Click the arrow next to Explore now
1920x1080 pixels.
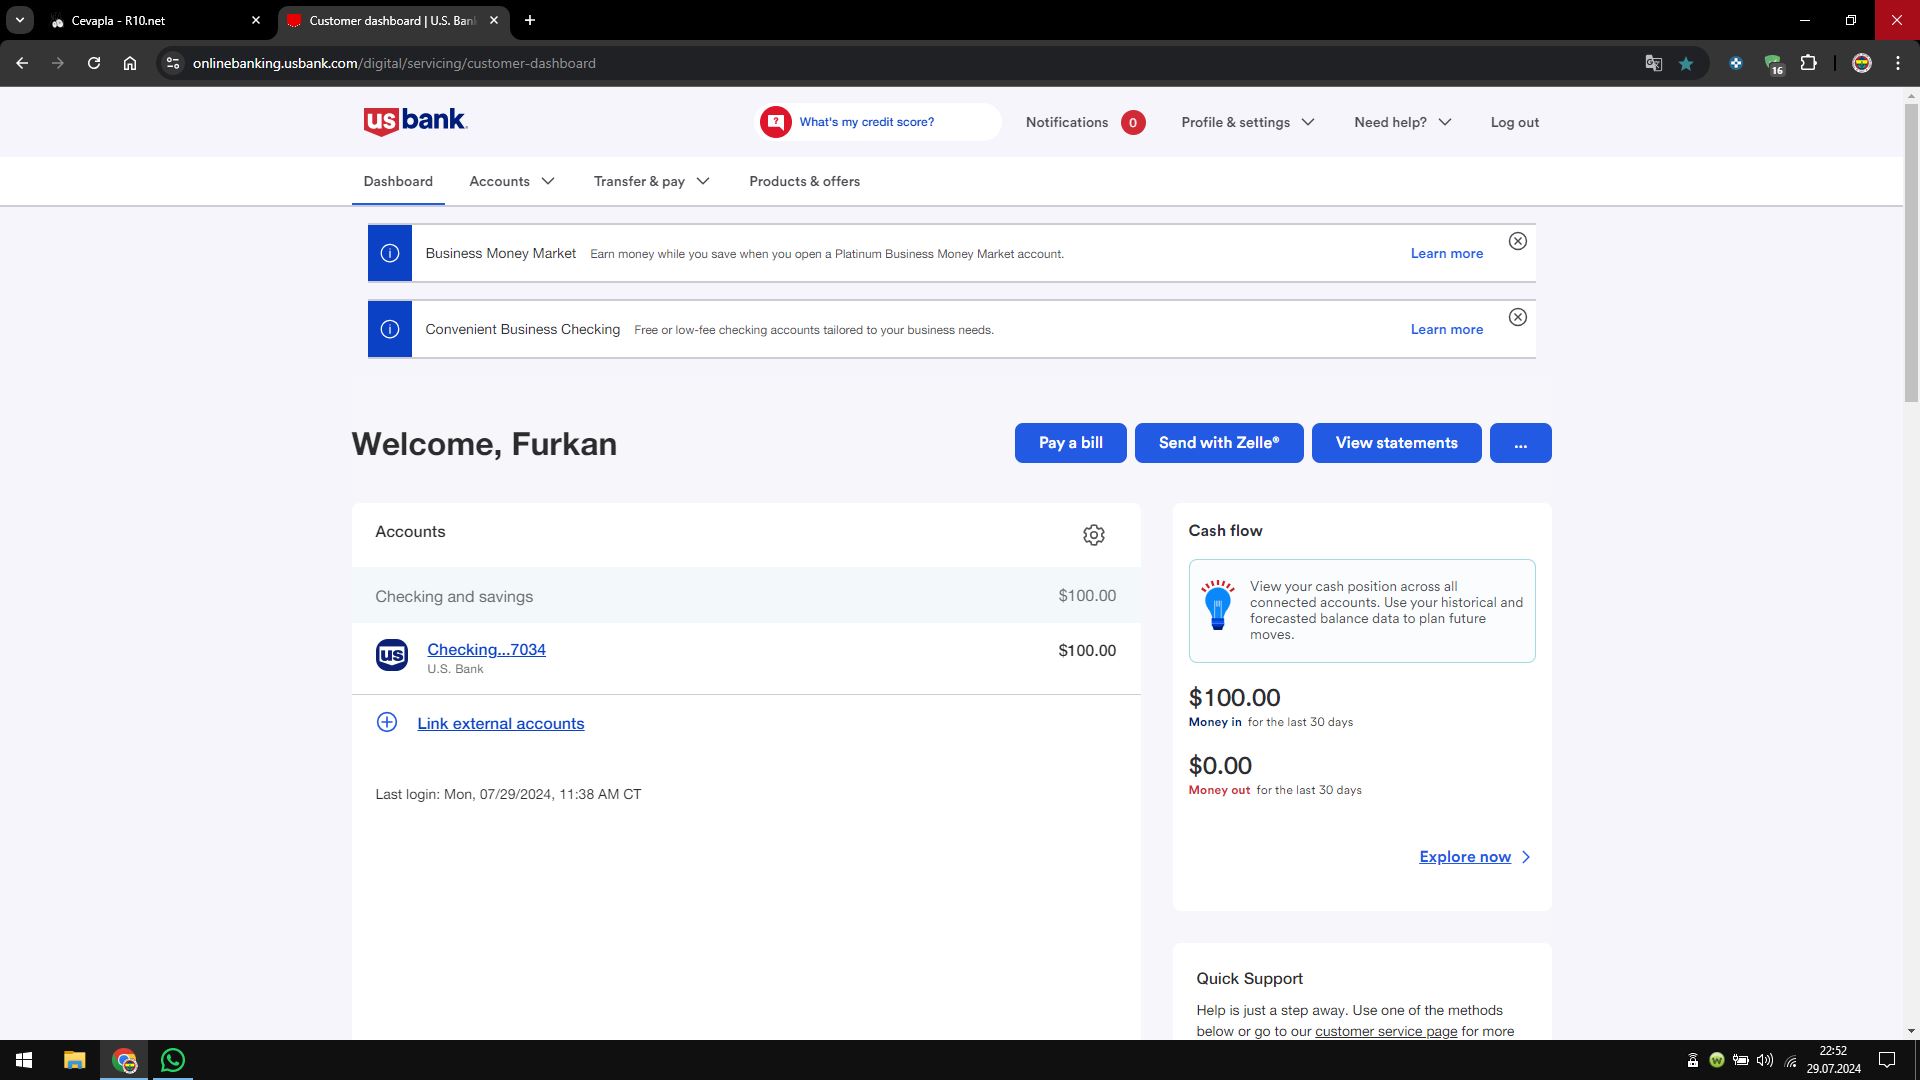pos(1526,857)
